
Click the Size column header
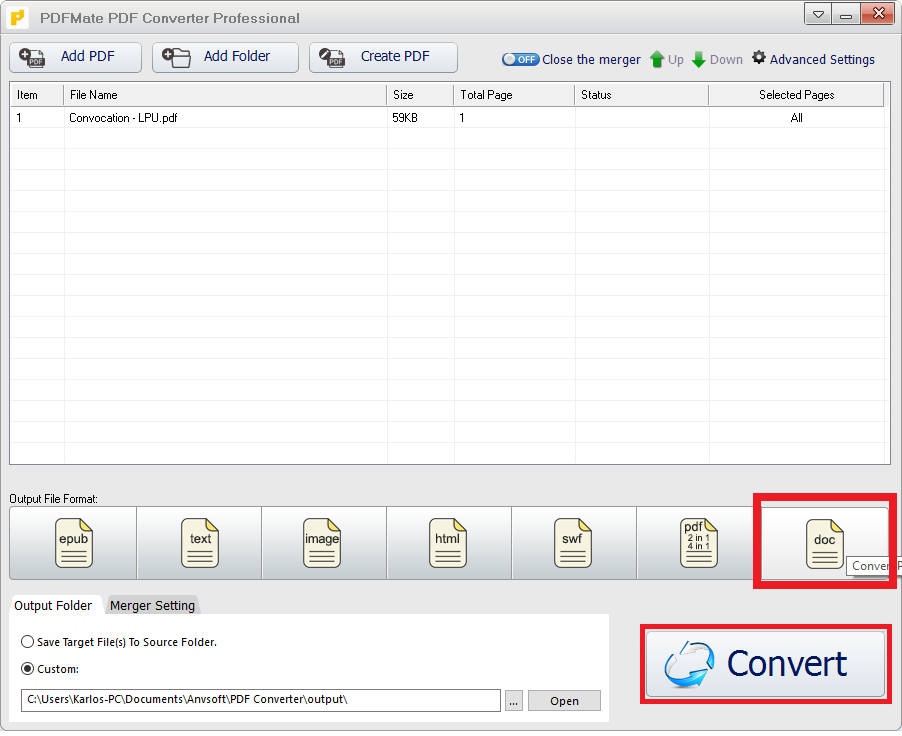420,95
